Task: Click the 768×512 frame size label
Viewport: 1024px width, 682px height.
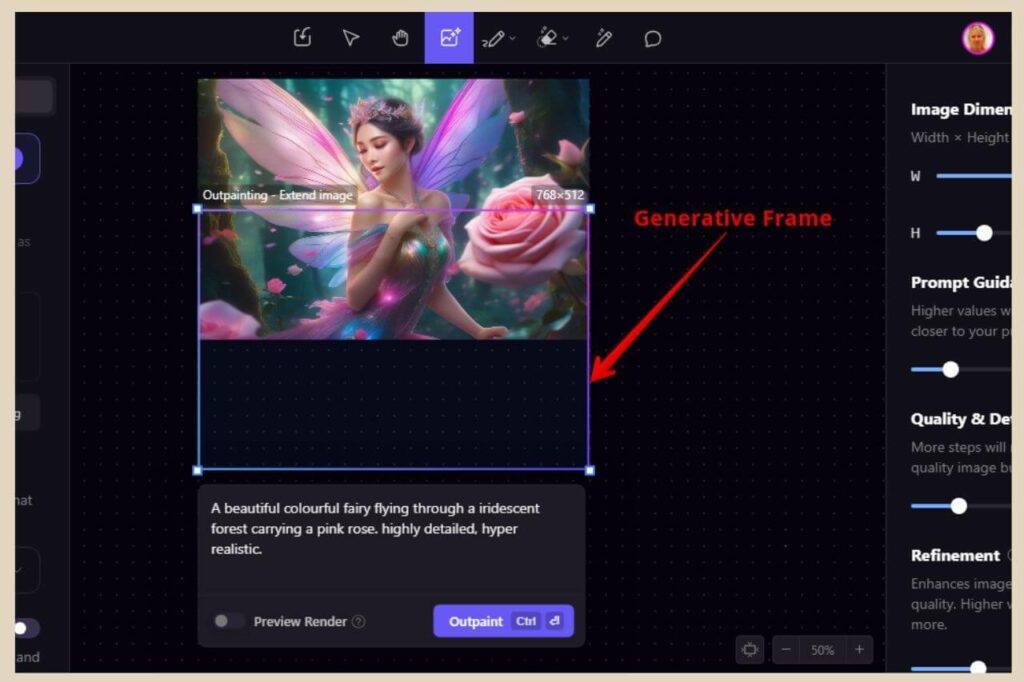Action: tap(560, 195)
